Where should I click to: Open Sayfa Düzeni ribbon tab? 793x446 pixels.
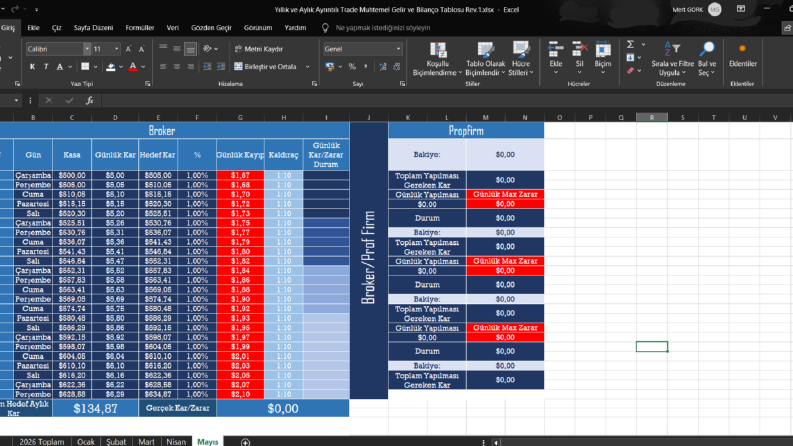94,28
